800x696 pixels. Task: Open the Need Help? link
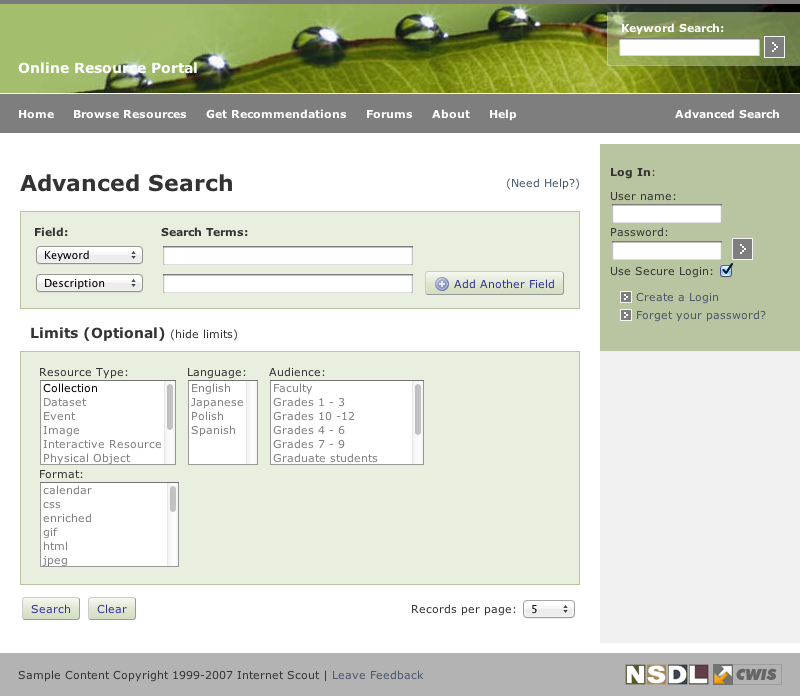(543, 183)
